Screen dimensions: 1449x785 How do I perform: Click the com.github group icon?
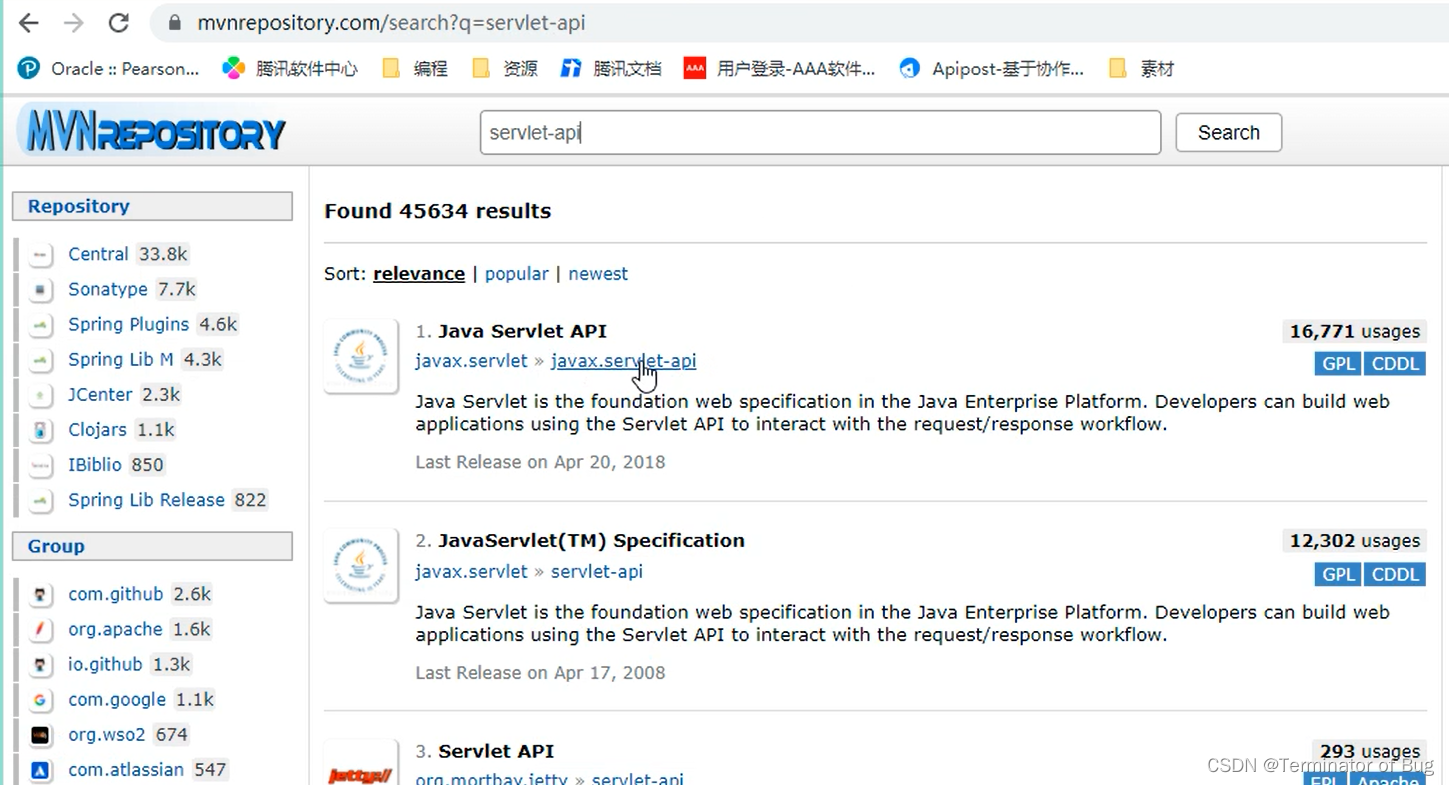point(40,595)
